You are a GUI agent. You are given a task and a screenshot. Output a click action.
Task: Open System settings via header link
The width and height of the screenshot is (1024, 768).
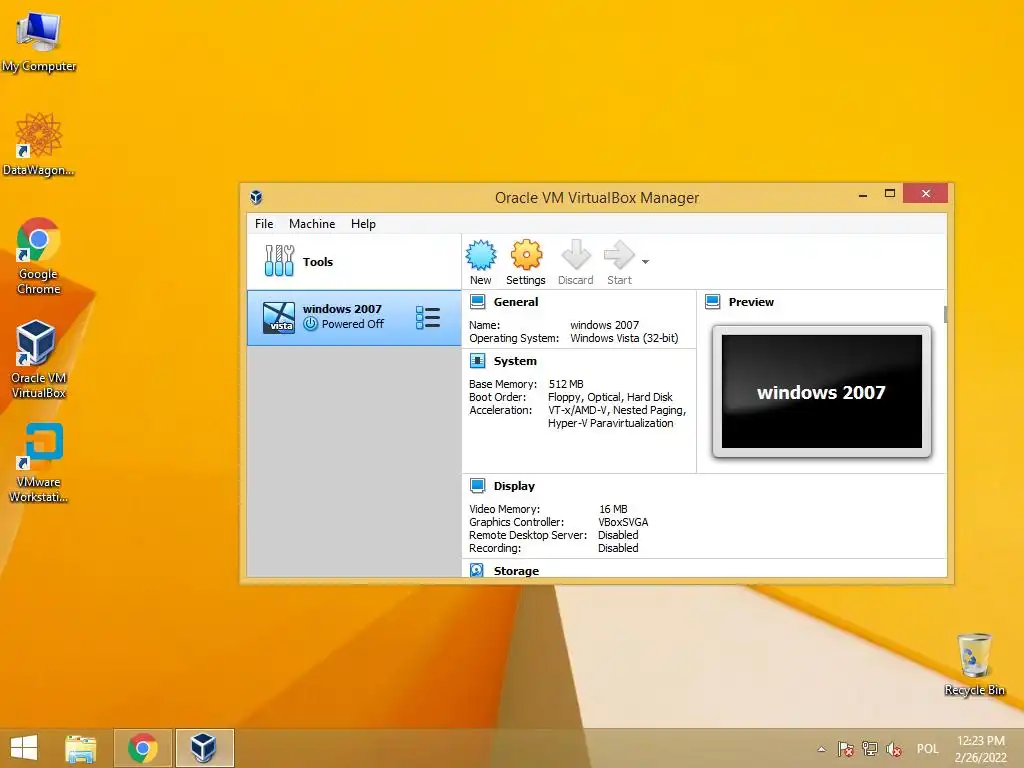(515, 360)
